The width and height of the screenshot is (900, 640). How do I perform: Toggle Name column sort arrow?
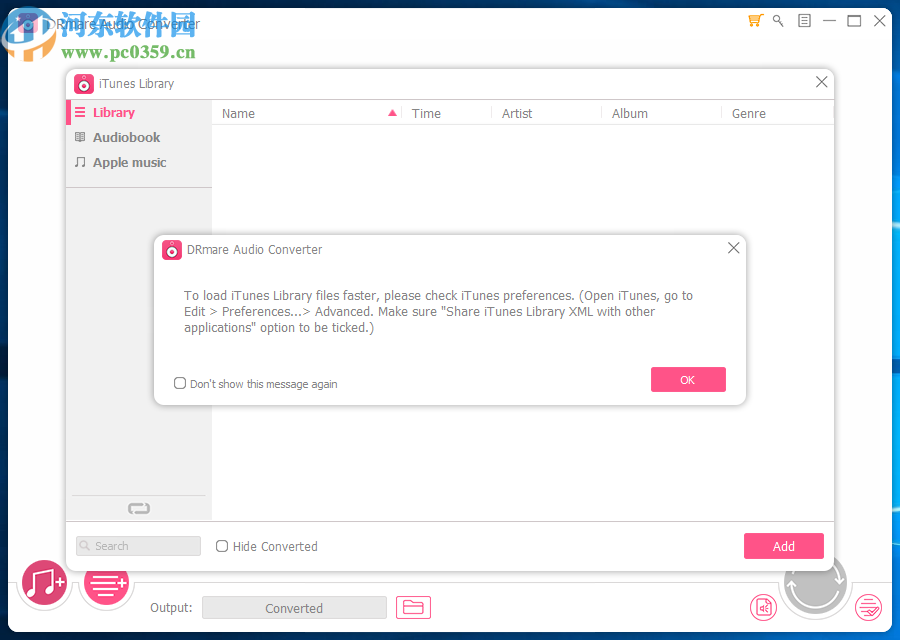392,113
